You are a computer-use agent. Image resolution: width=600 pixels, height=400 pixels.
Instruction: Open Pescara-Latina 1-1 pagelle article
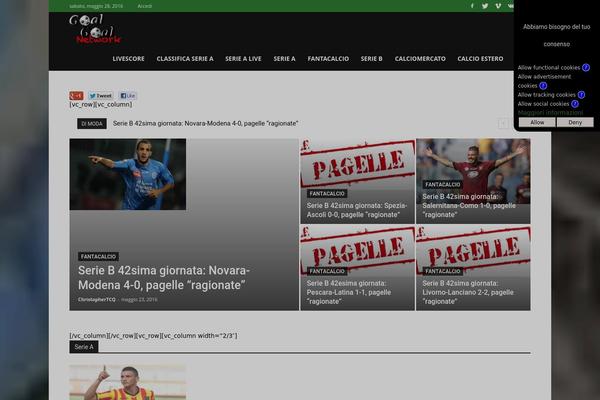pos(349,292)
